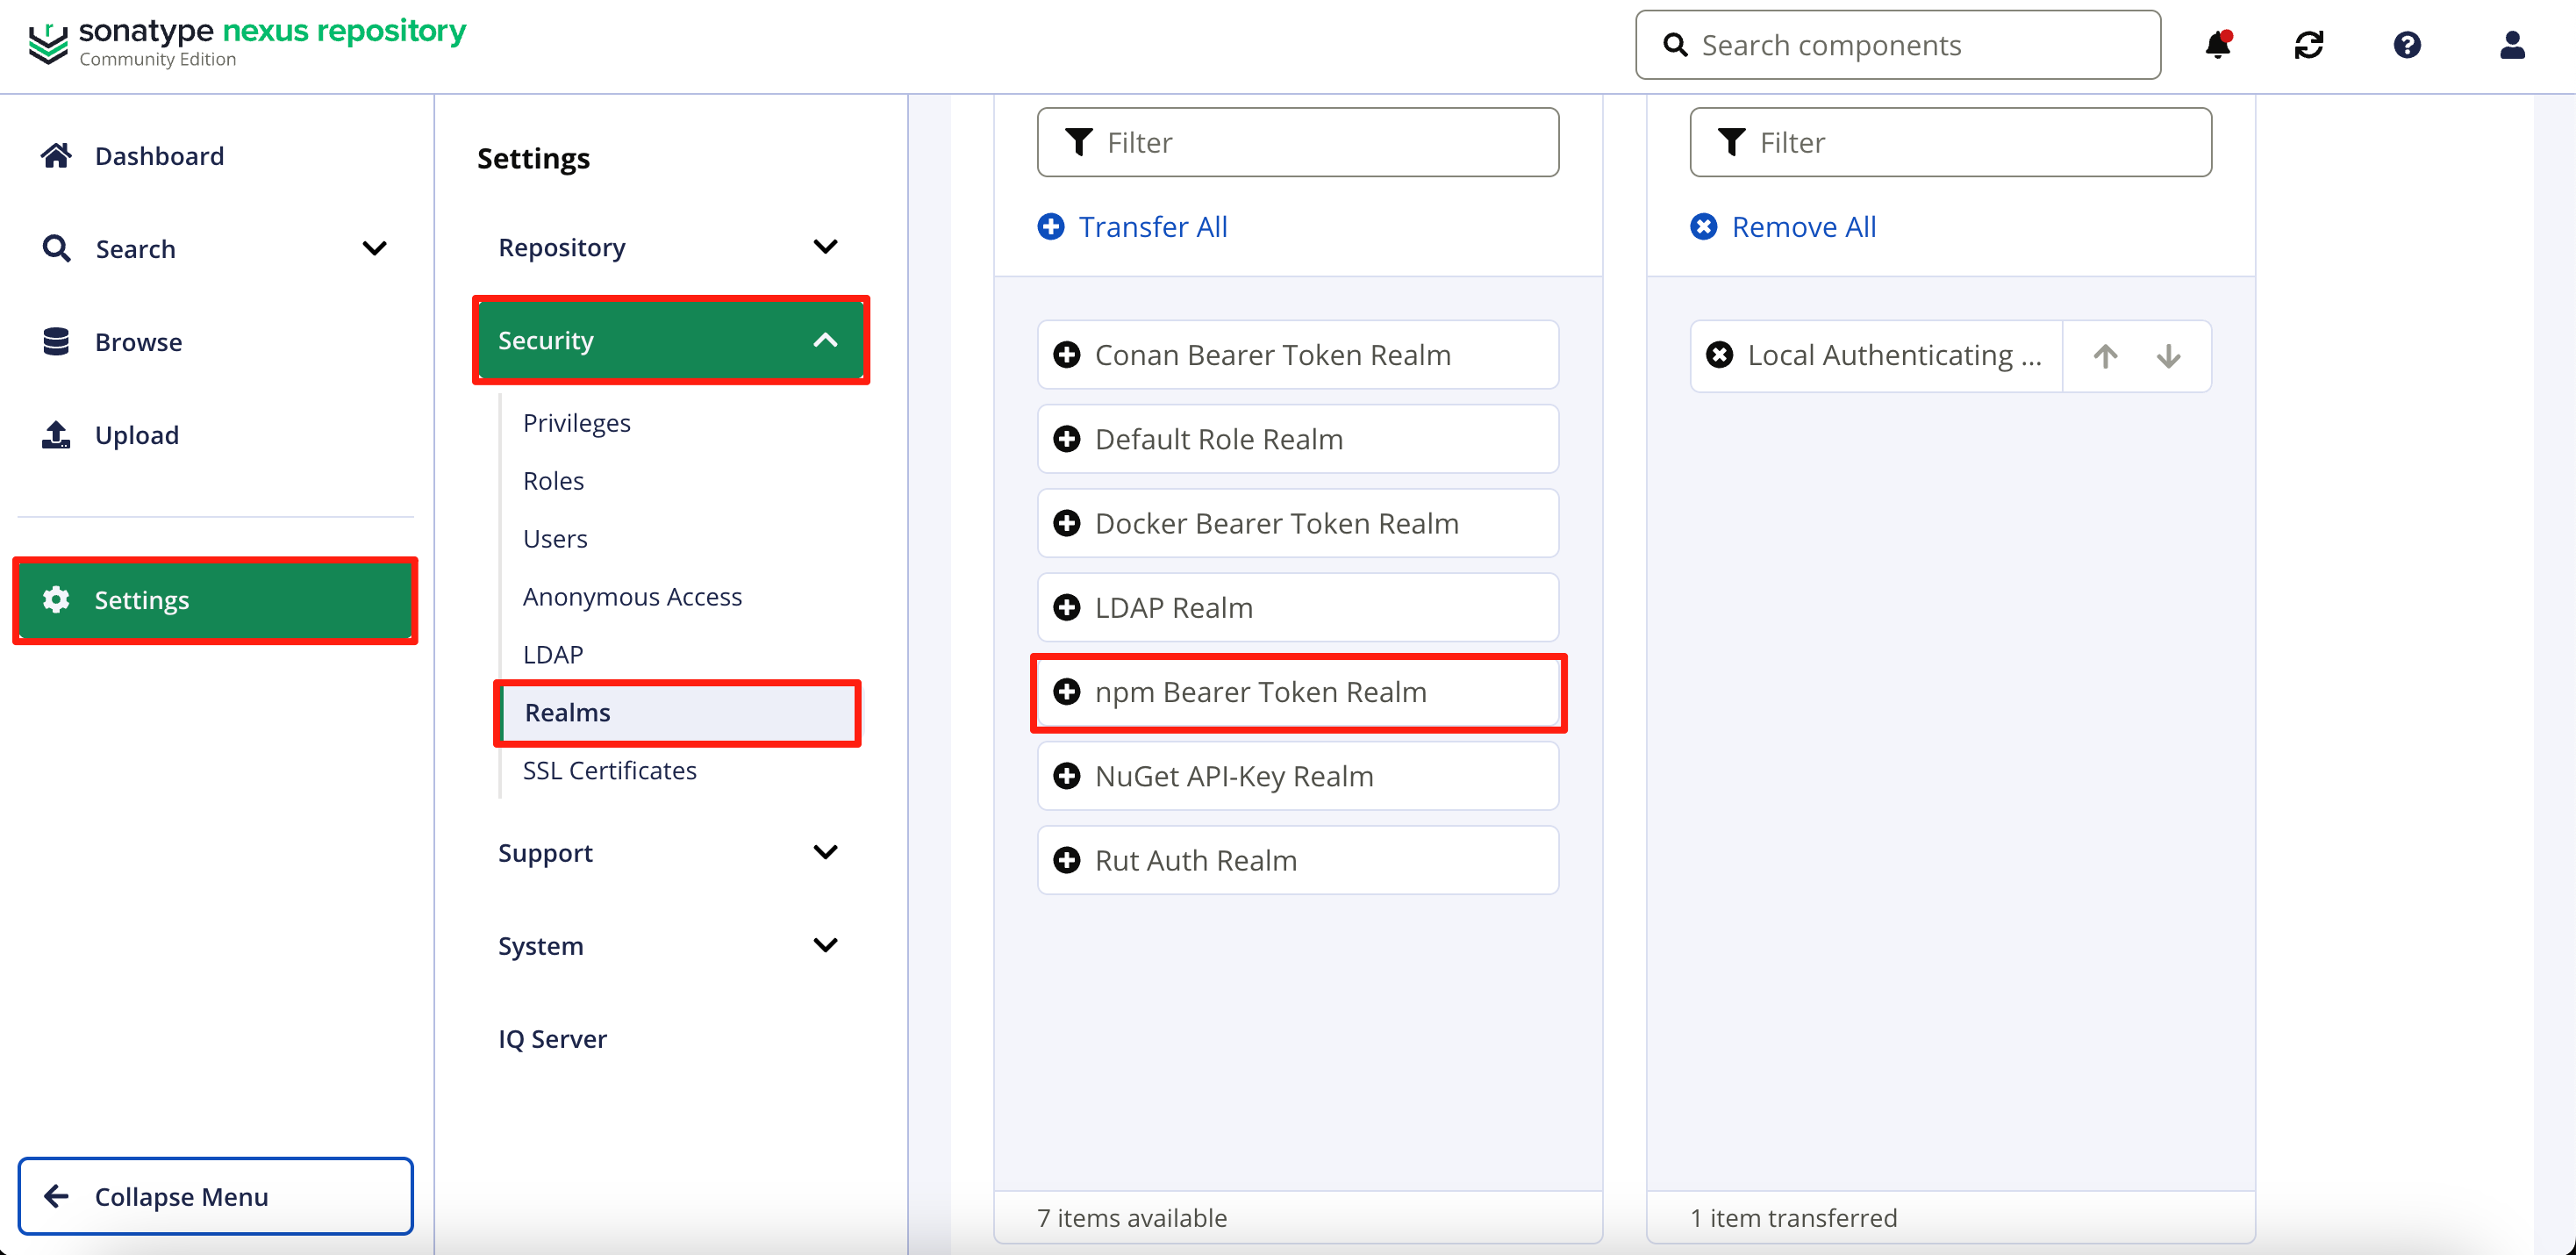Viewport: 2576px width, 1255px height.
Task: Open the help question mark icon
Action: point(2406,45)
